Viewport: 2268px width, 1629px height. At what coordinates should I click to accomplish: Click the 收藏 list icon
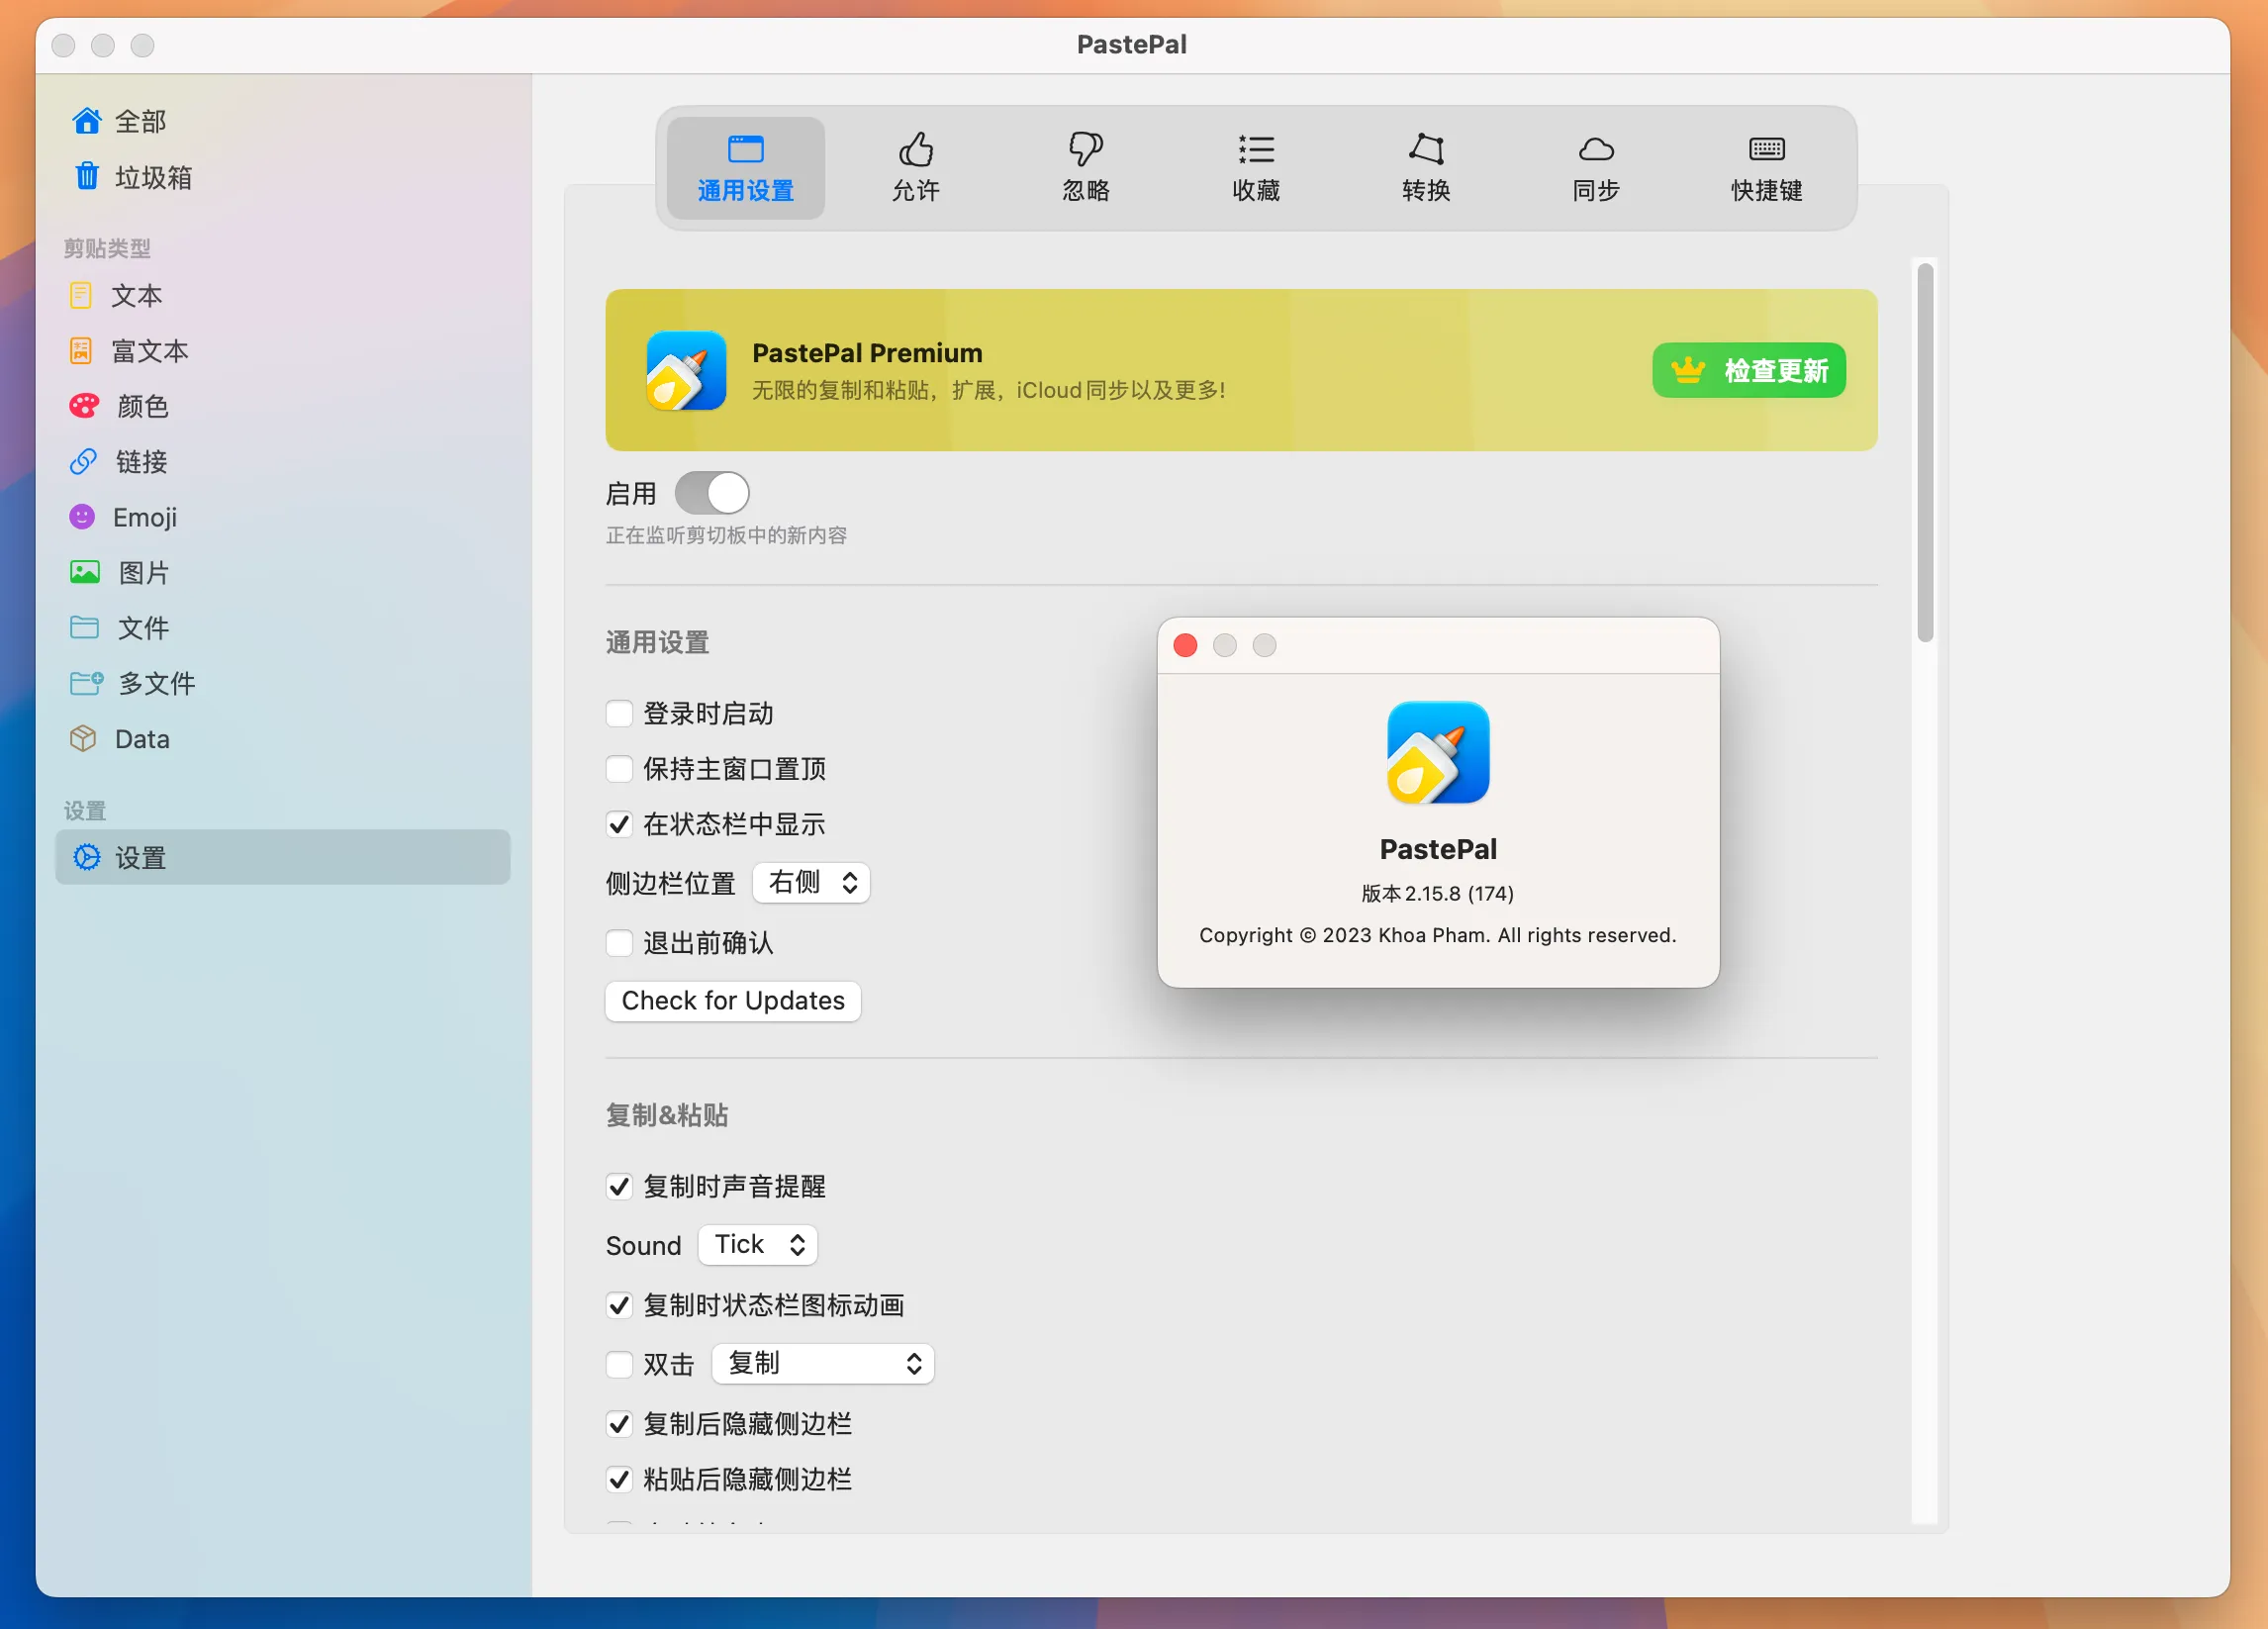point(1256,149)
